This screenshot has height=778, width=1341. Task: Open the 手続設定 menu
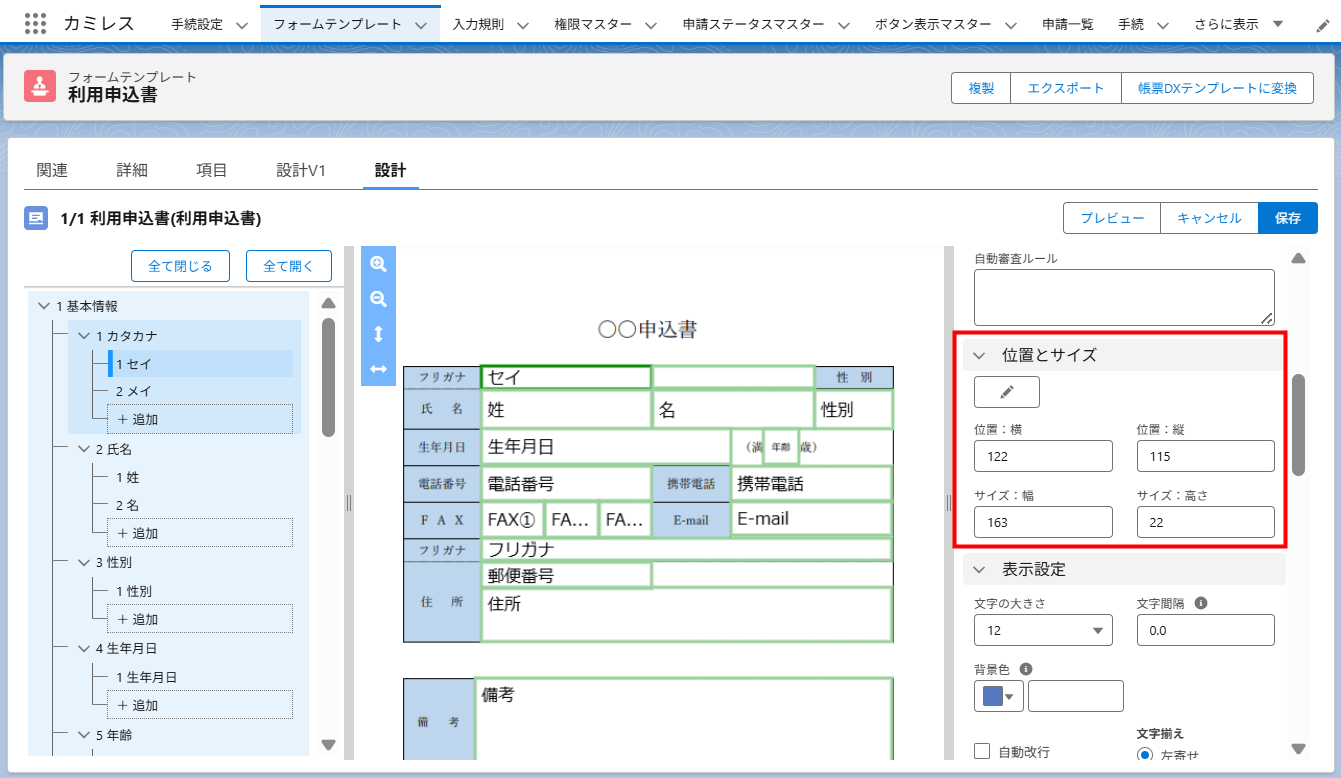[x=203, y=22]
